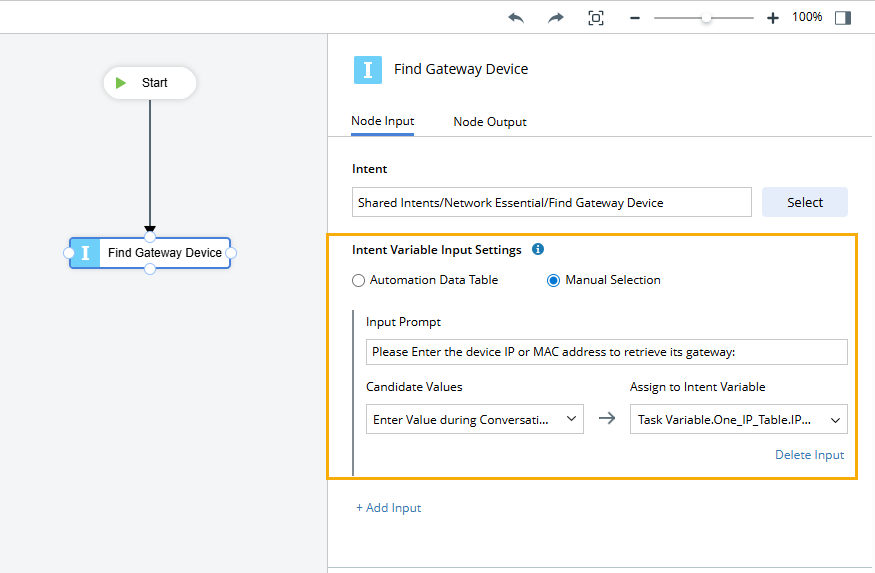This screenshot has height=573, width=875.
Task: Select the Manual Selection radio button
Action: coord(553,280)
